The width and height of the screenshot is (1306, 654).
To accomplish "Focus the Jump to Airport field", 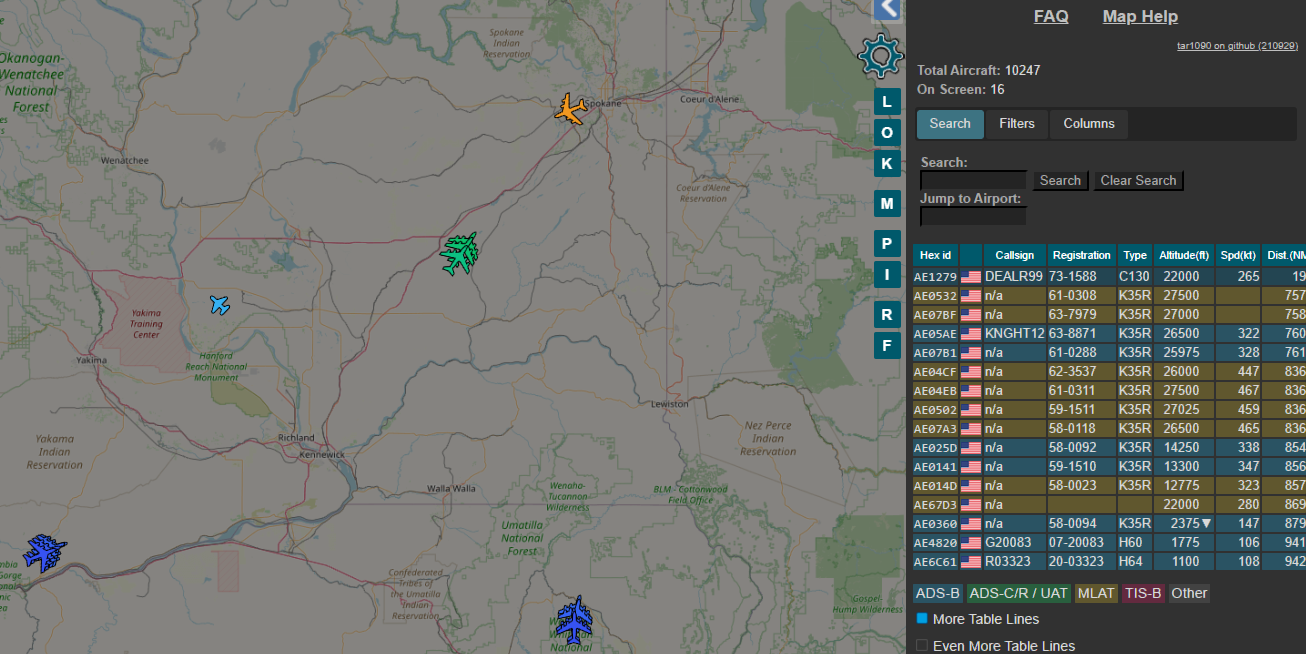I will [x=973, y=216].
